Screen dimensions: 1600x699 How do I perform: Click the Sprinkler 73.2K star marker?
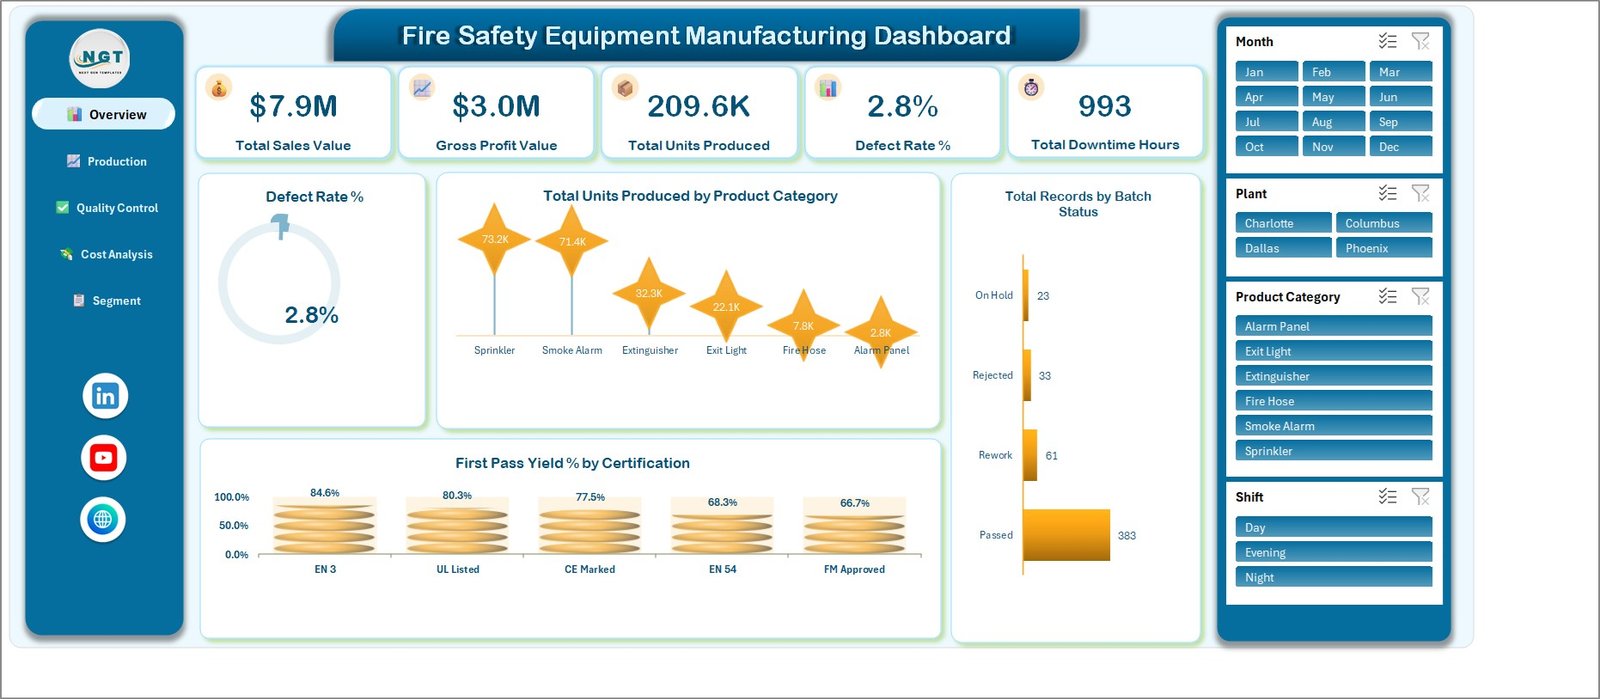coord(494,239)
